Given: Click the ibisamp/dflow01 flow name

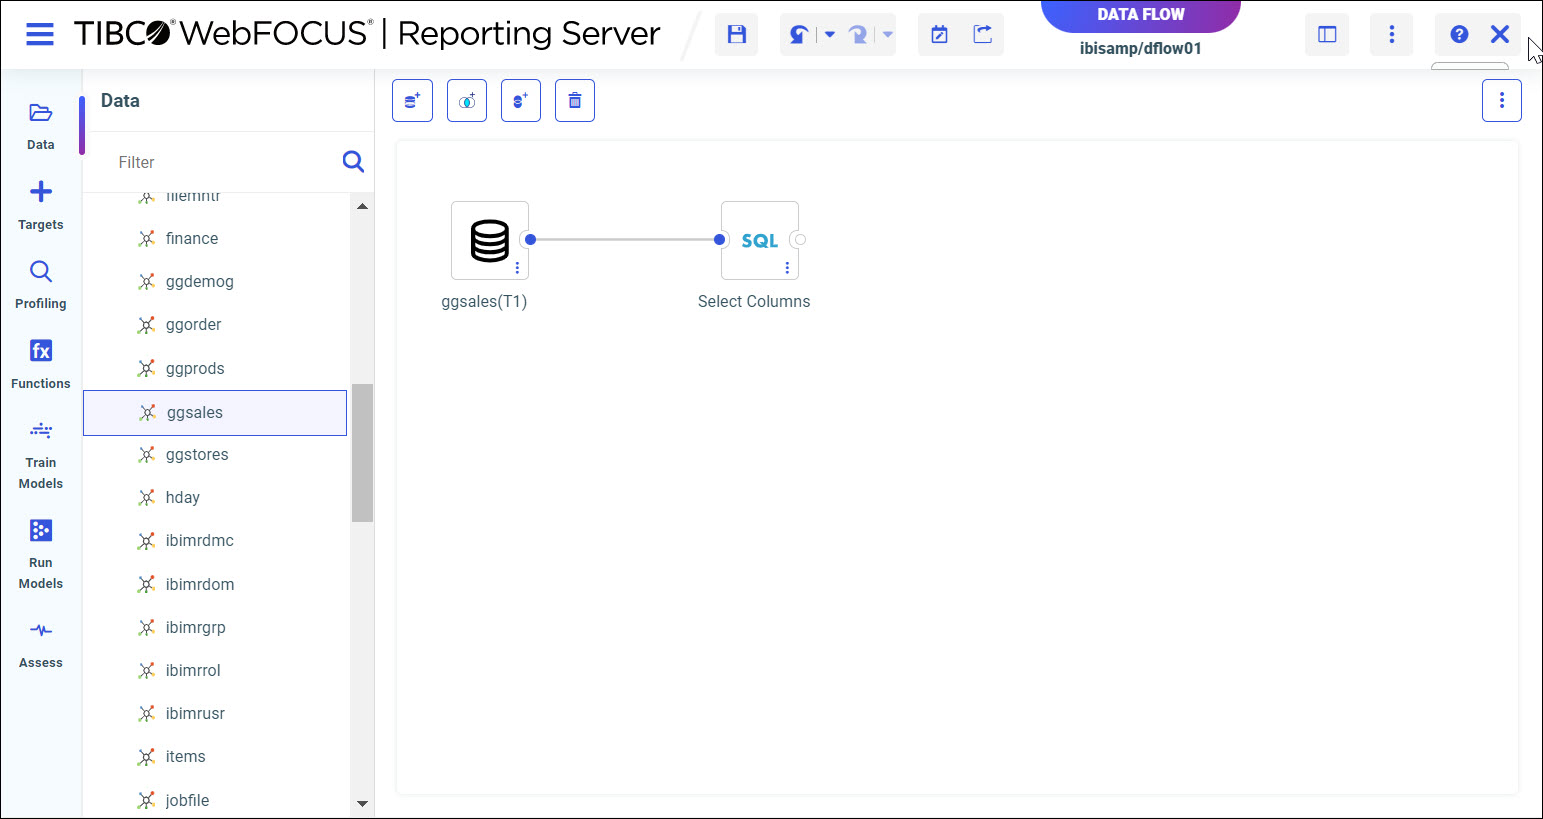Looking at the screenshot, I should pos(1141,48).
